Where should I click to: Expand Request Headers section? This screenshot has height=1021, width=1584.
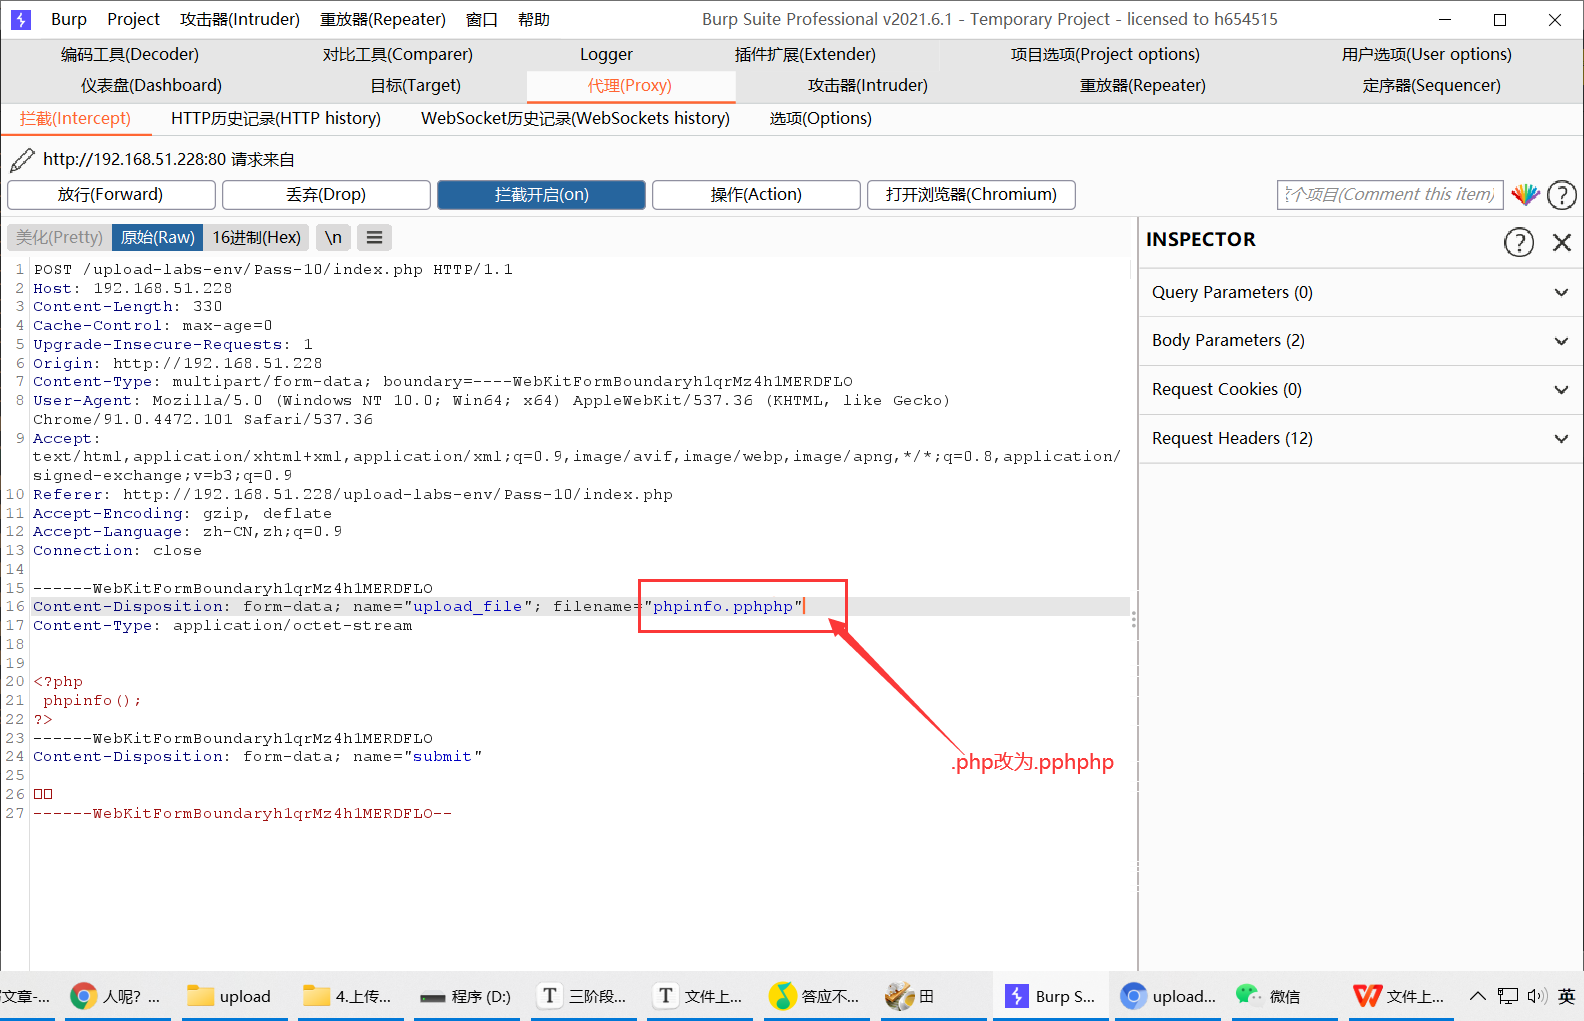pos(1360,438)
